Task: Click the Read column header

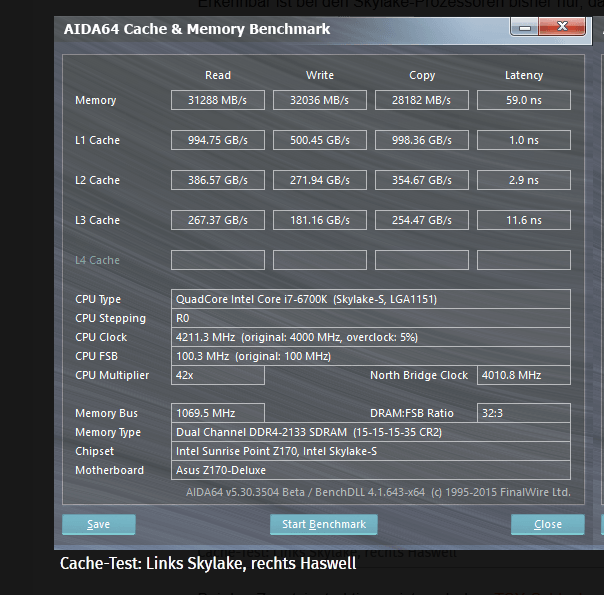Action: tap(218, 75)
